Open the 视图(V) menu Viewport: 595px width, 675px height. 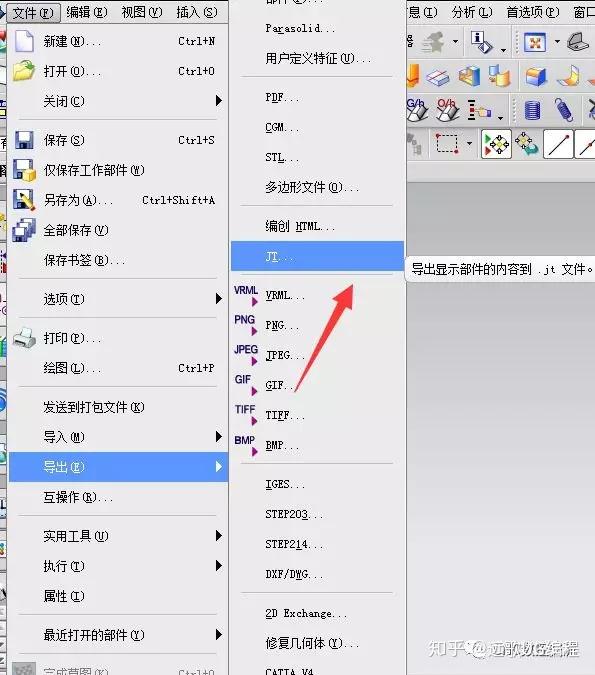point(142,12)
